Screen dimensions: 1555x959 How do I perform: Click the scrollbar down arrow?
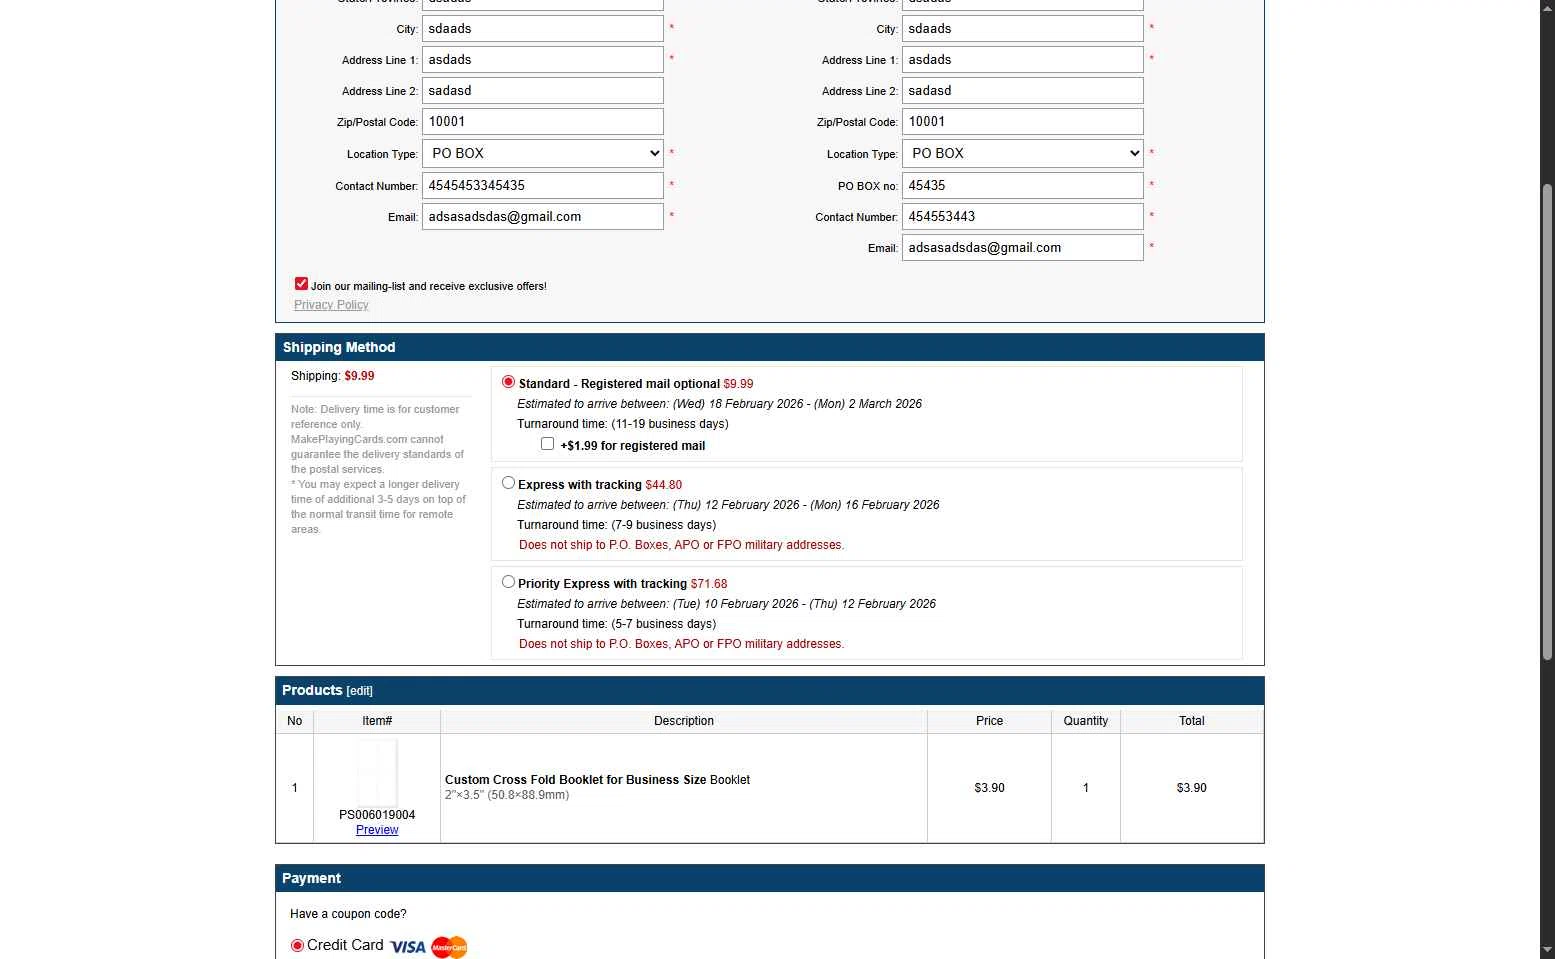(x=1547, y=950)
